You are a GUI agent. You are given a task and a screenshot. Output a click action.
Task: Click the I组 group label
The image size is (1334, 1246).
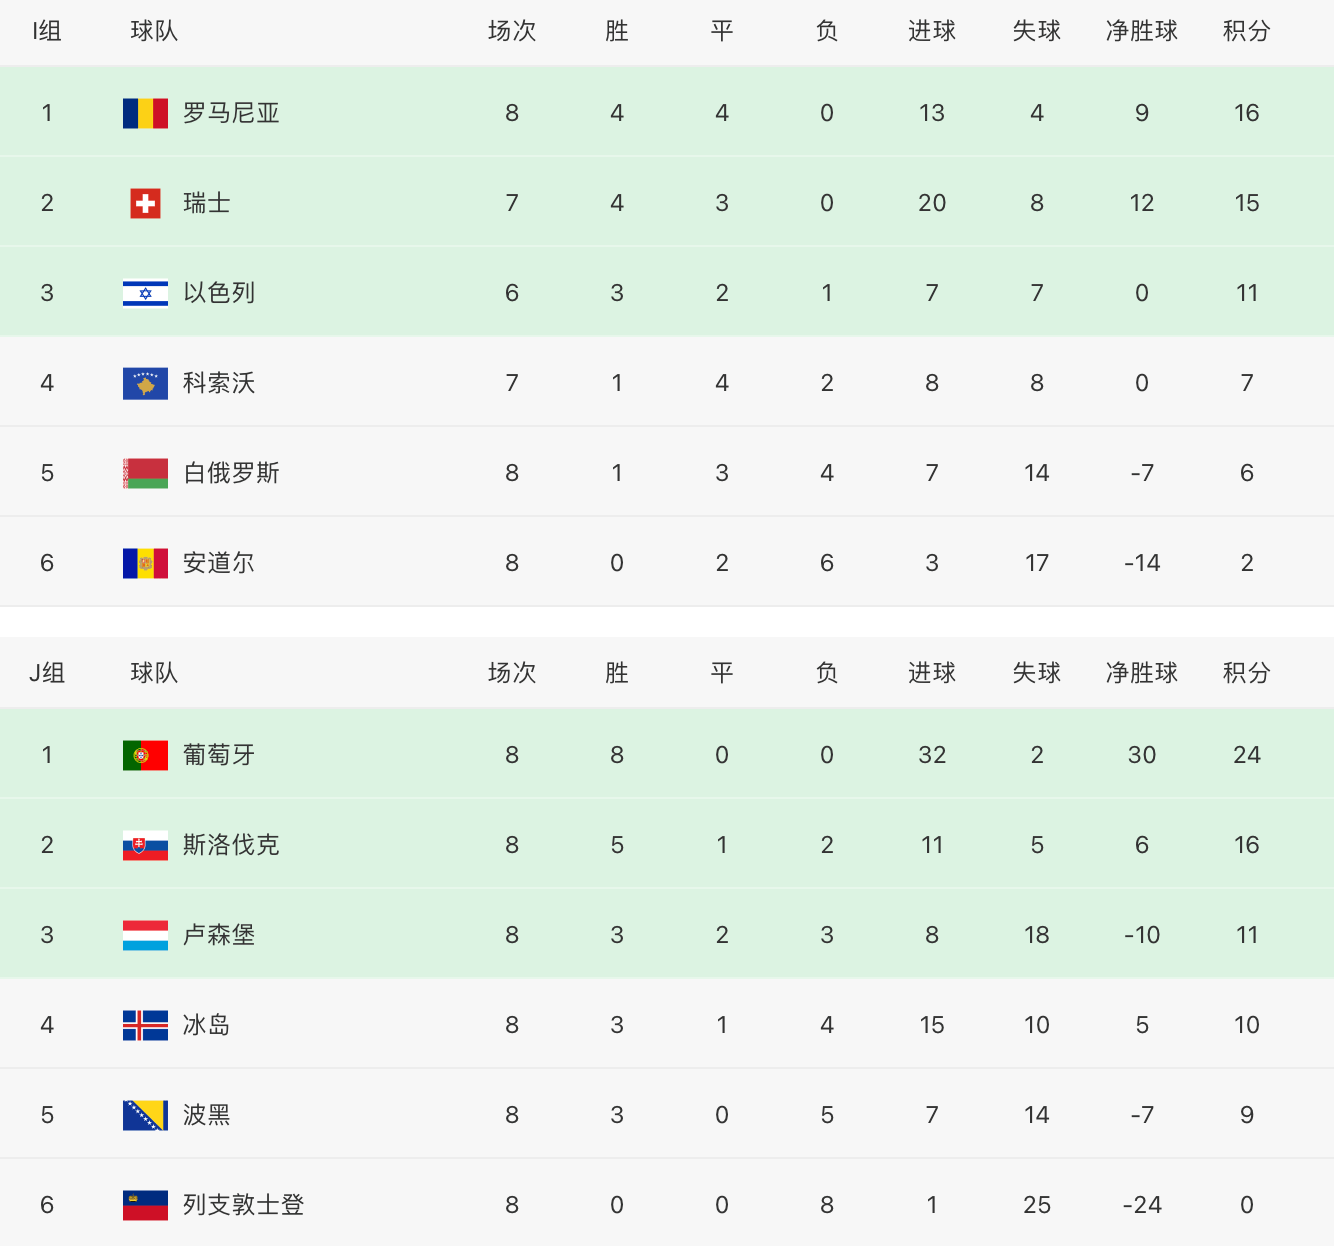click(x=47, y=31)
